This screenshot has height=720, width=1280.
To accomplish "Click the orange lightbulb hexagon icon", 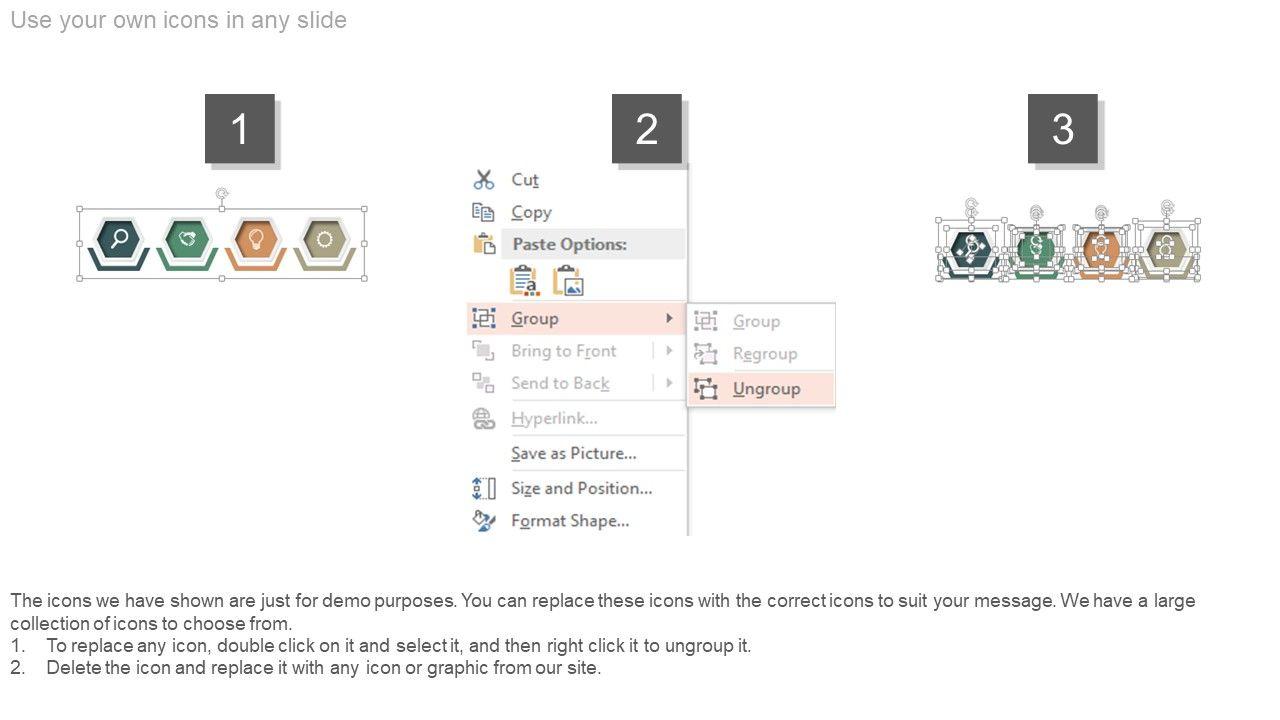I will 256,239.
